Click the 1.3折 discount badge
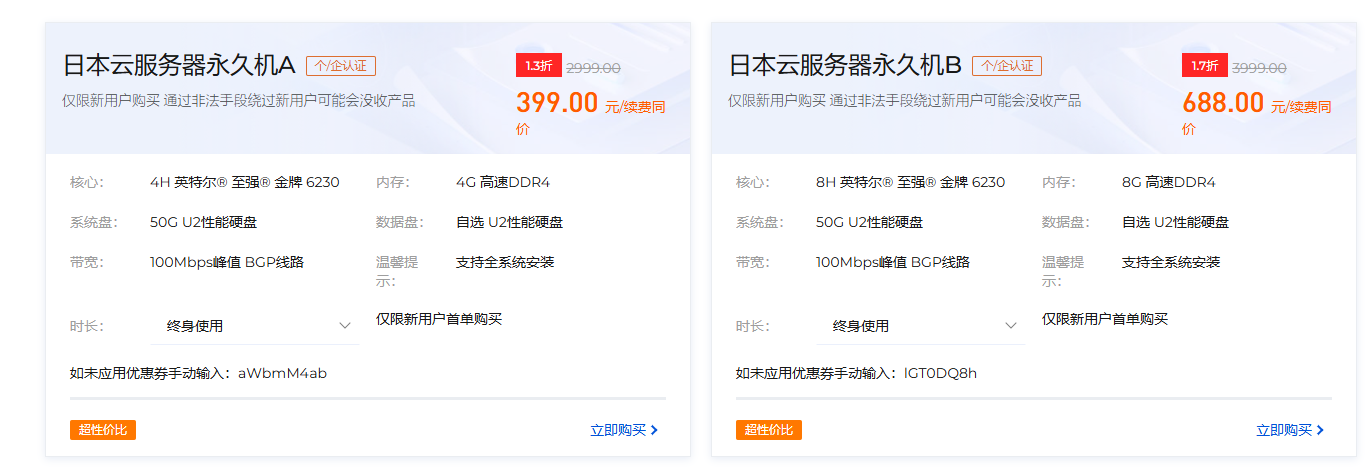The image size is (1372, 469). [x=538, y=66]
